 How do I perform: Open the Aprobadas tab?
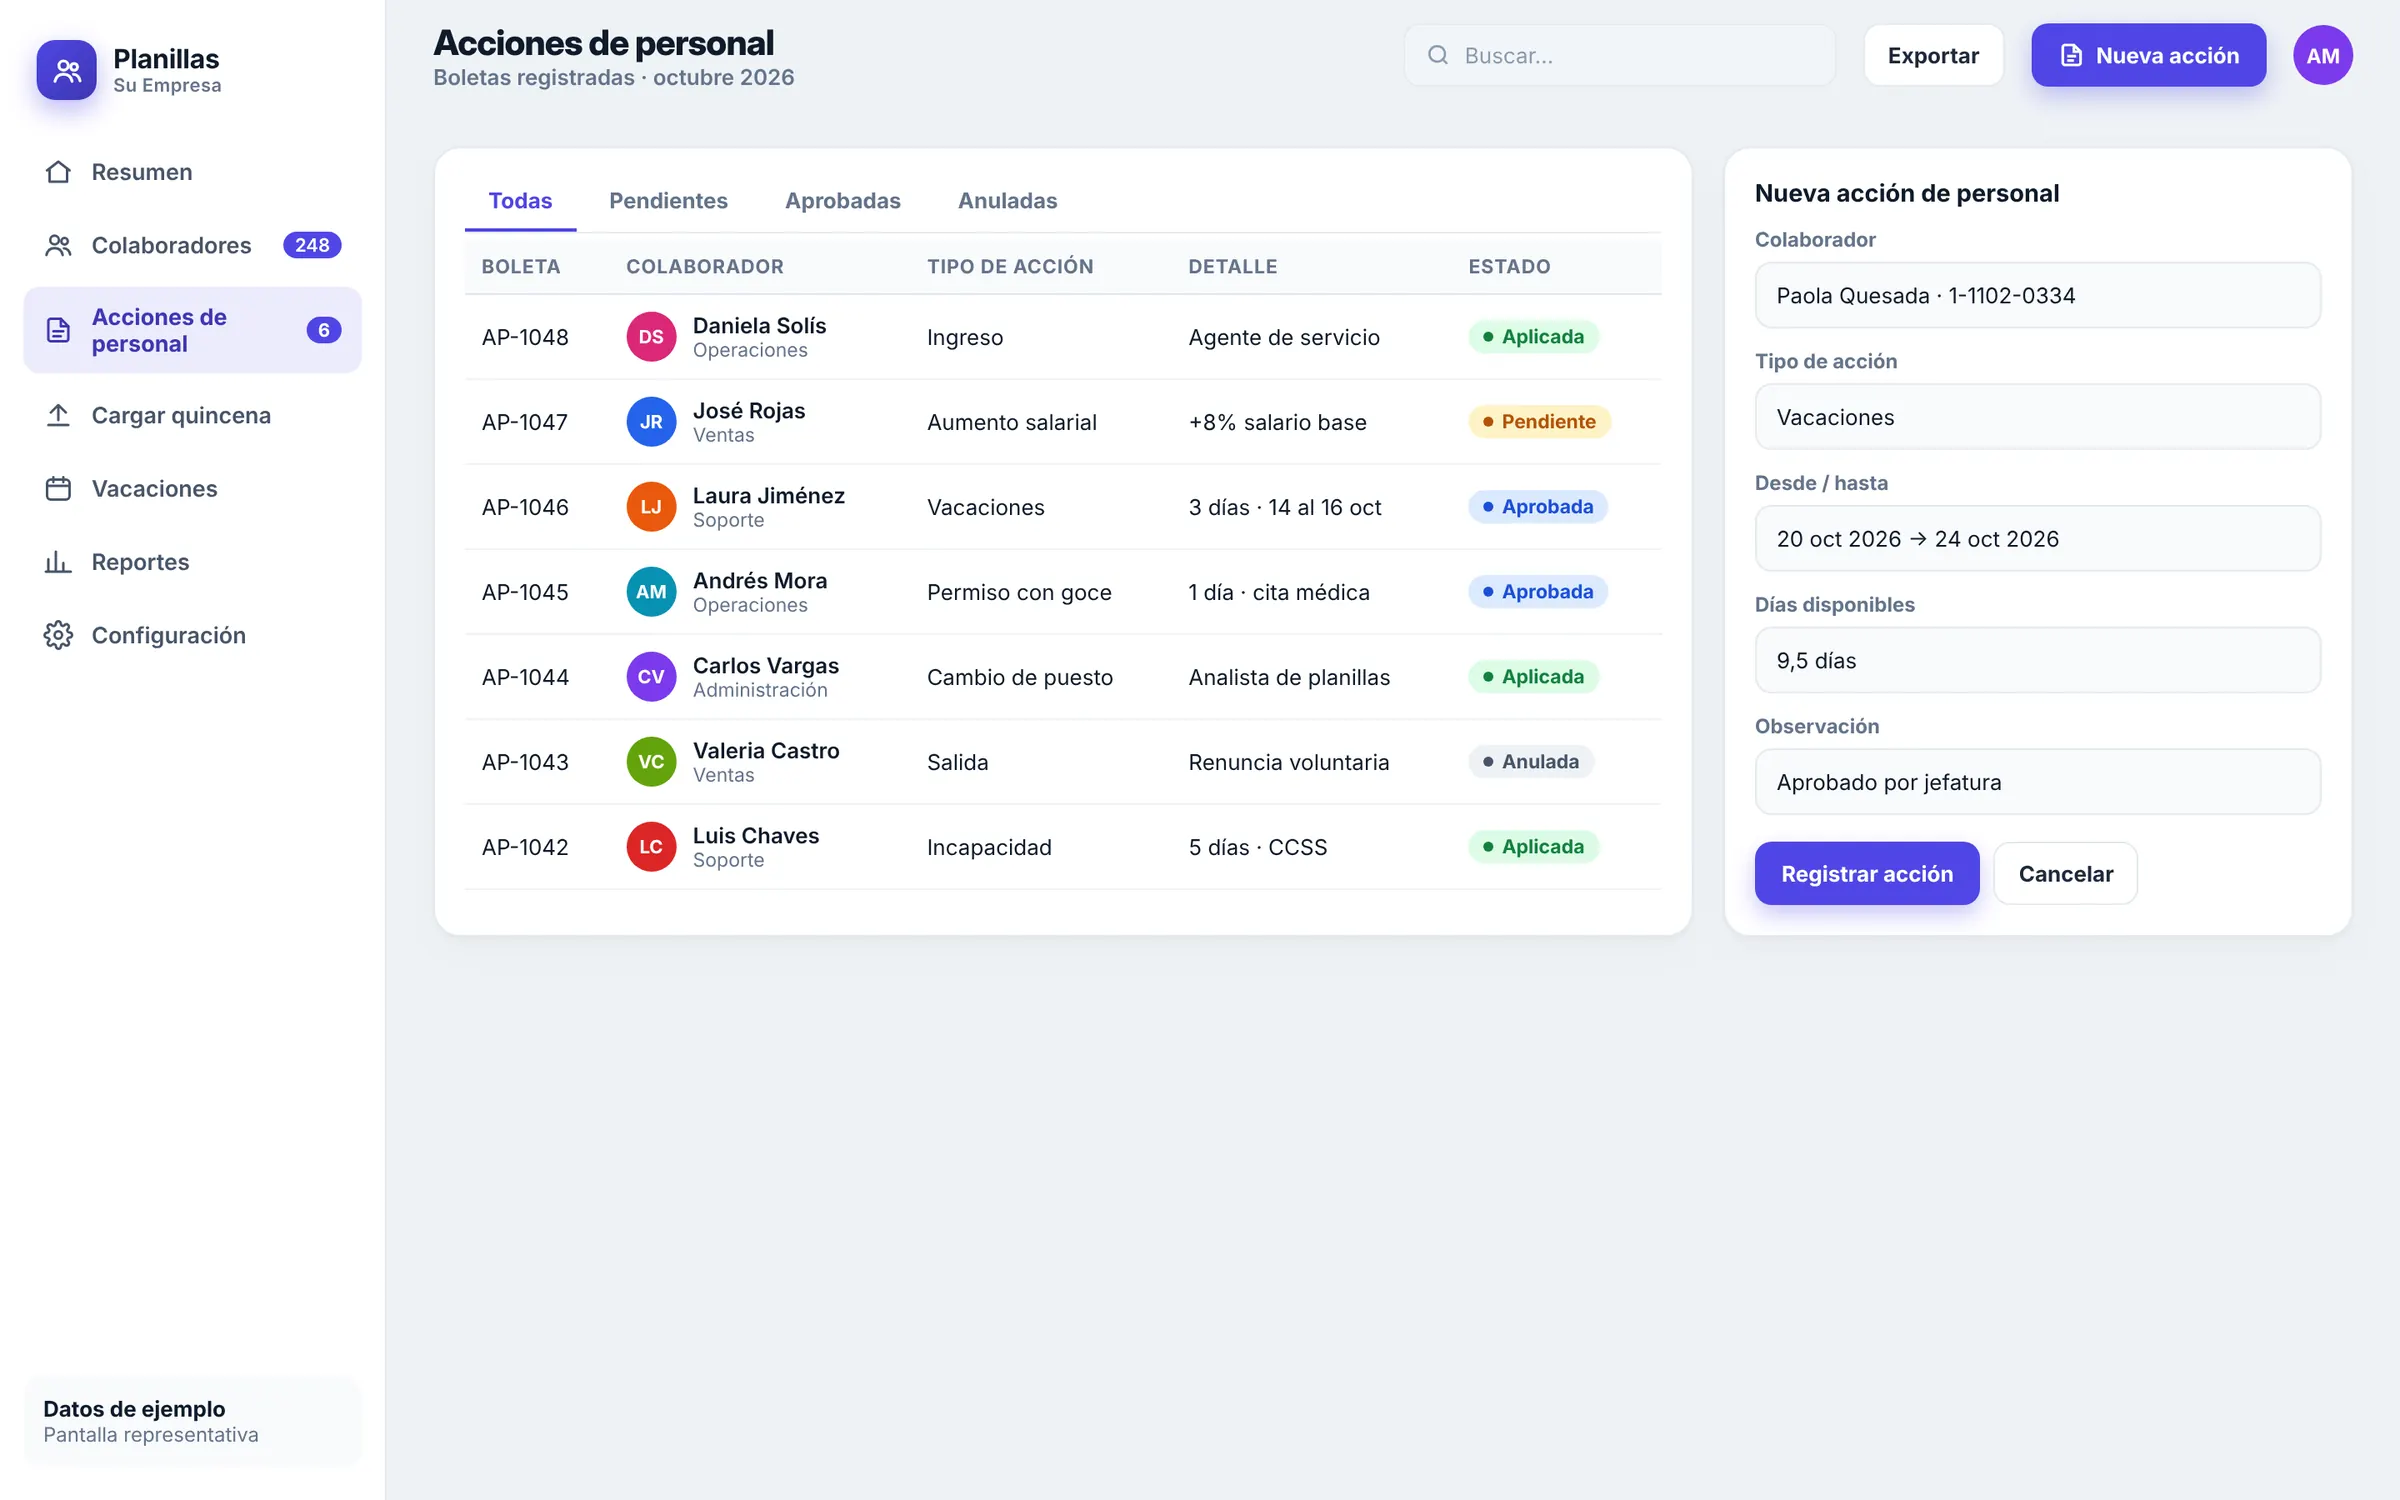pos(842,201)
